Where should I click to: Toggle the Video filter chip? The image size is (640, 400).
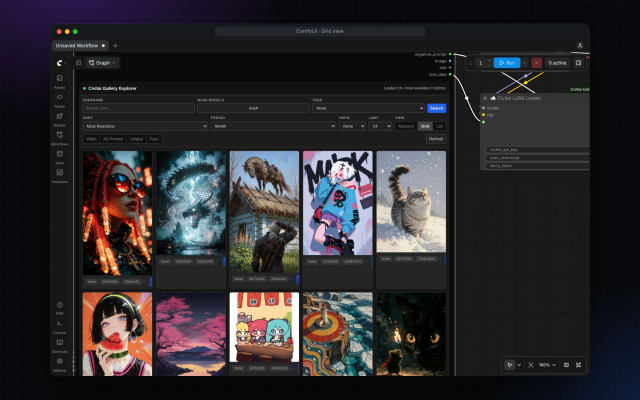[91, 139]
